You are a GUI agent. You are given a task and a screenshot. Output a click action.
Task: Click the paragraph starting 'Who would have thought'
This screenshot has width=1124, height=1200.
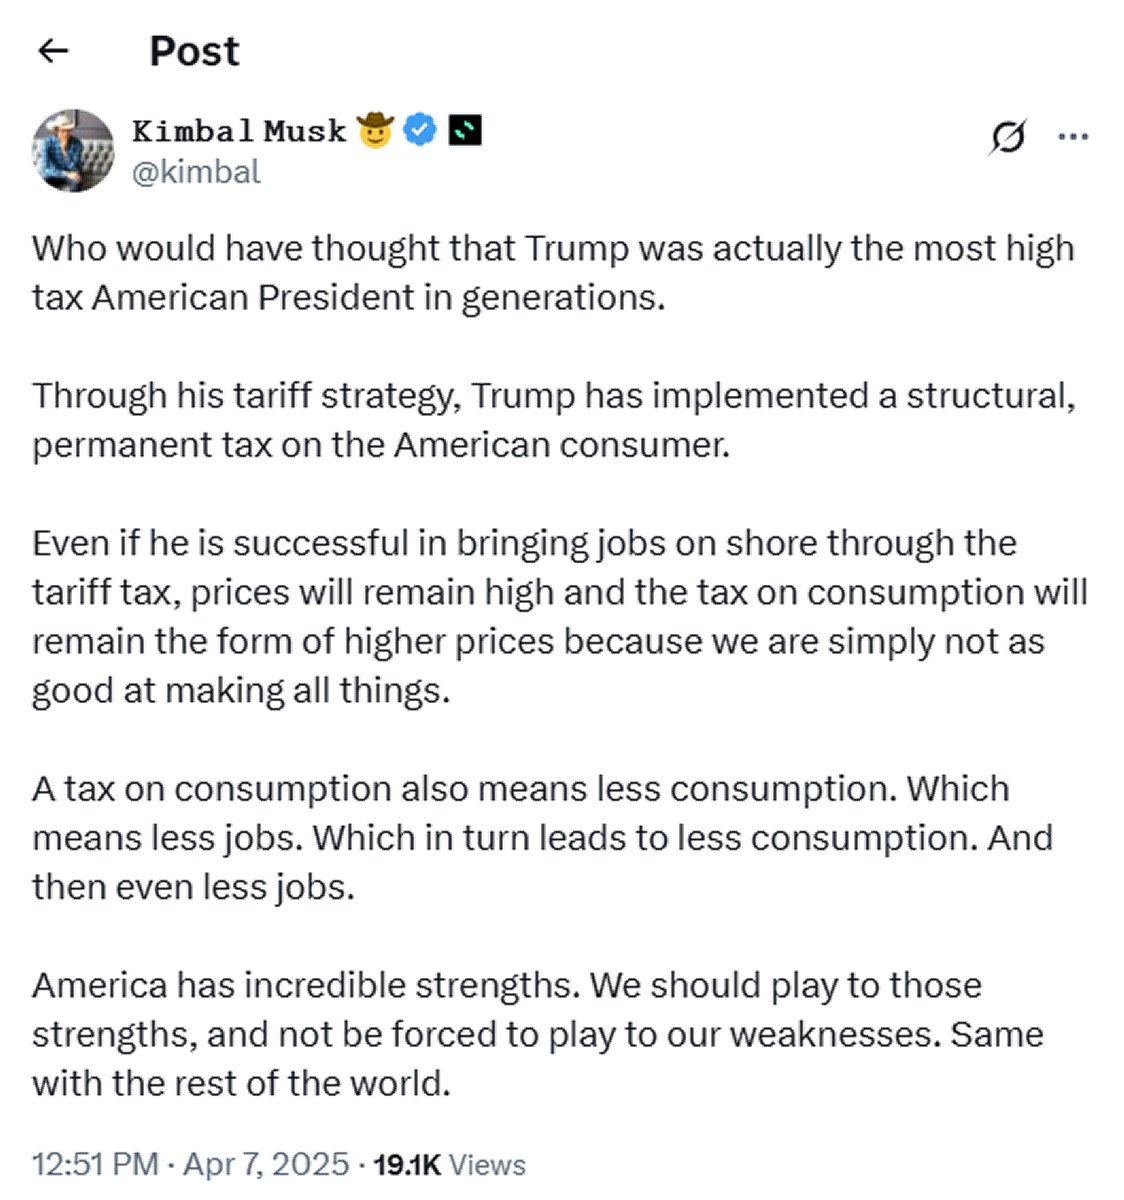click(x=553, y=273)
